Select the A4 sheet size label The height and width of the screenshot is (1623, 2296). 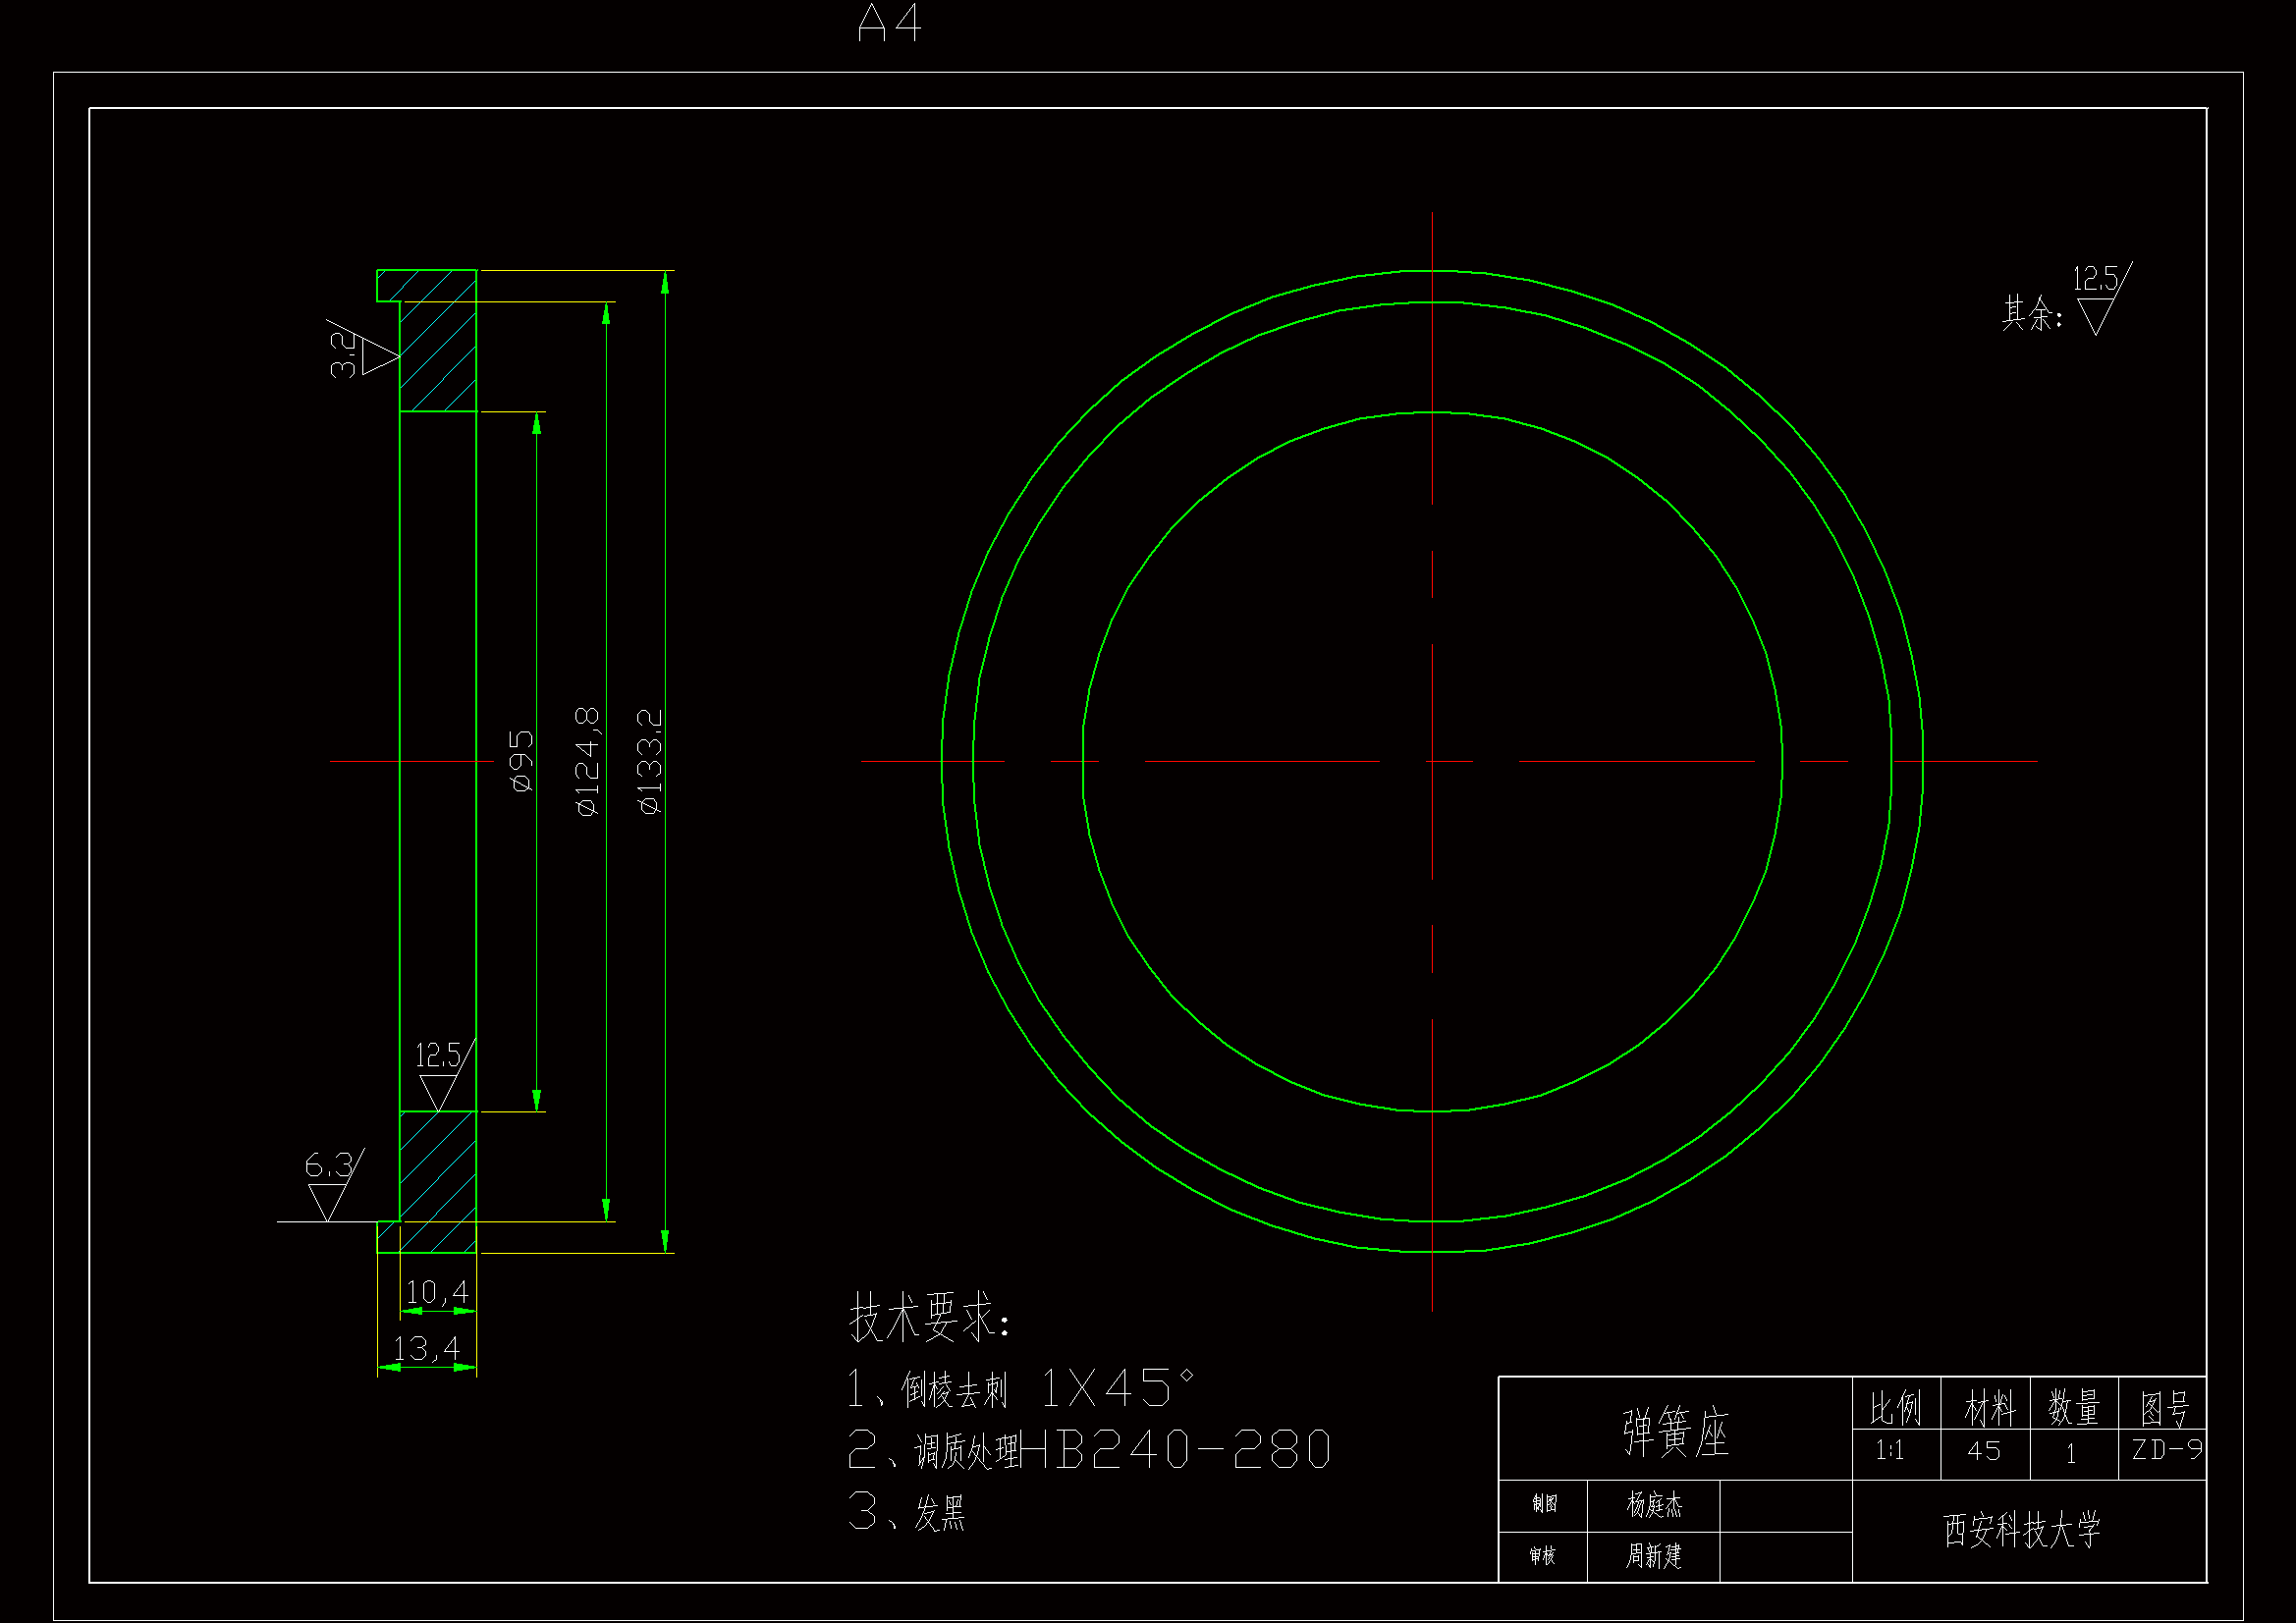click(889, 23)
